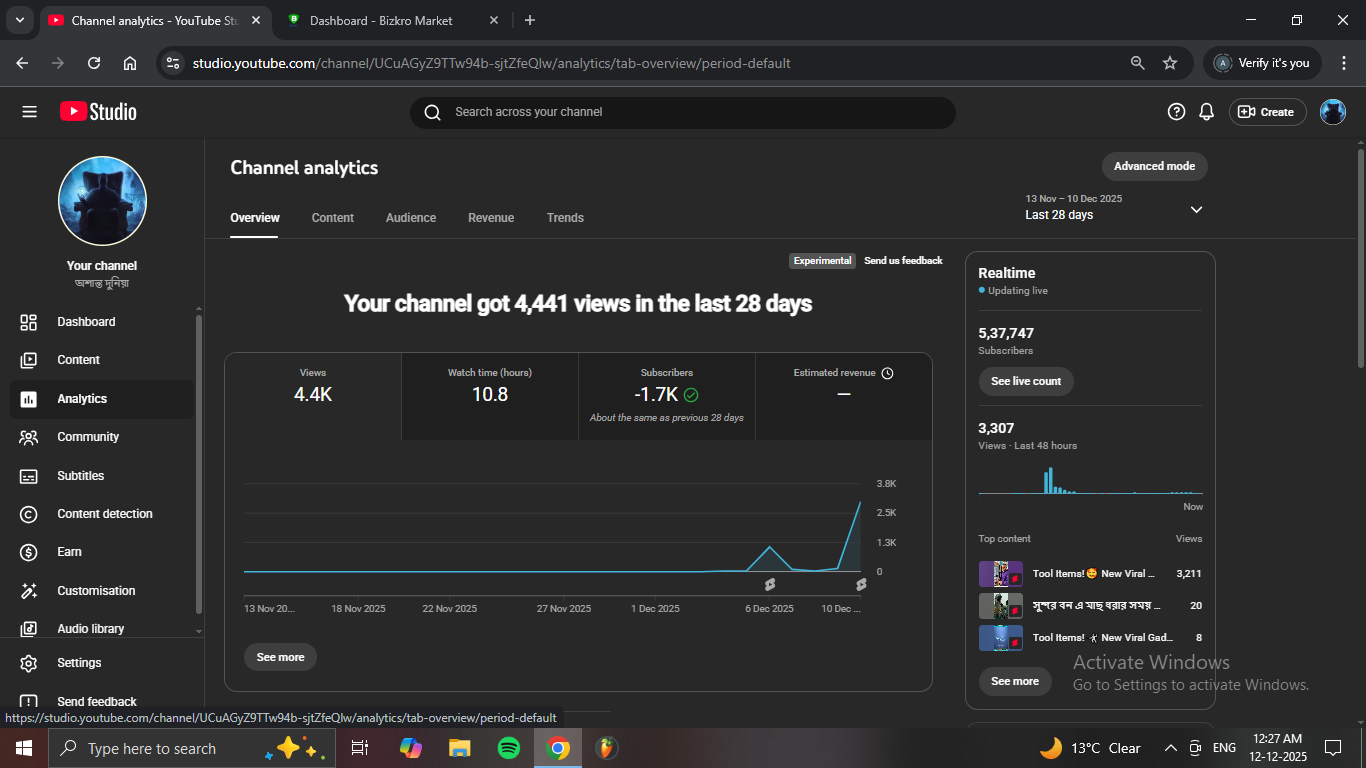Open the hamburger navigation menu
This screenshot has height=768, width=1366.
pos(29,112)
